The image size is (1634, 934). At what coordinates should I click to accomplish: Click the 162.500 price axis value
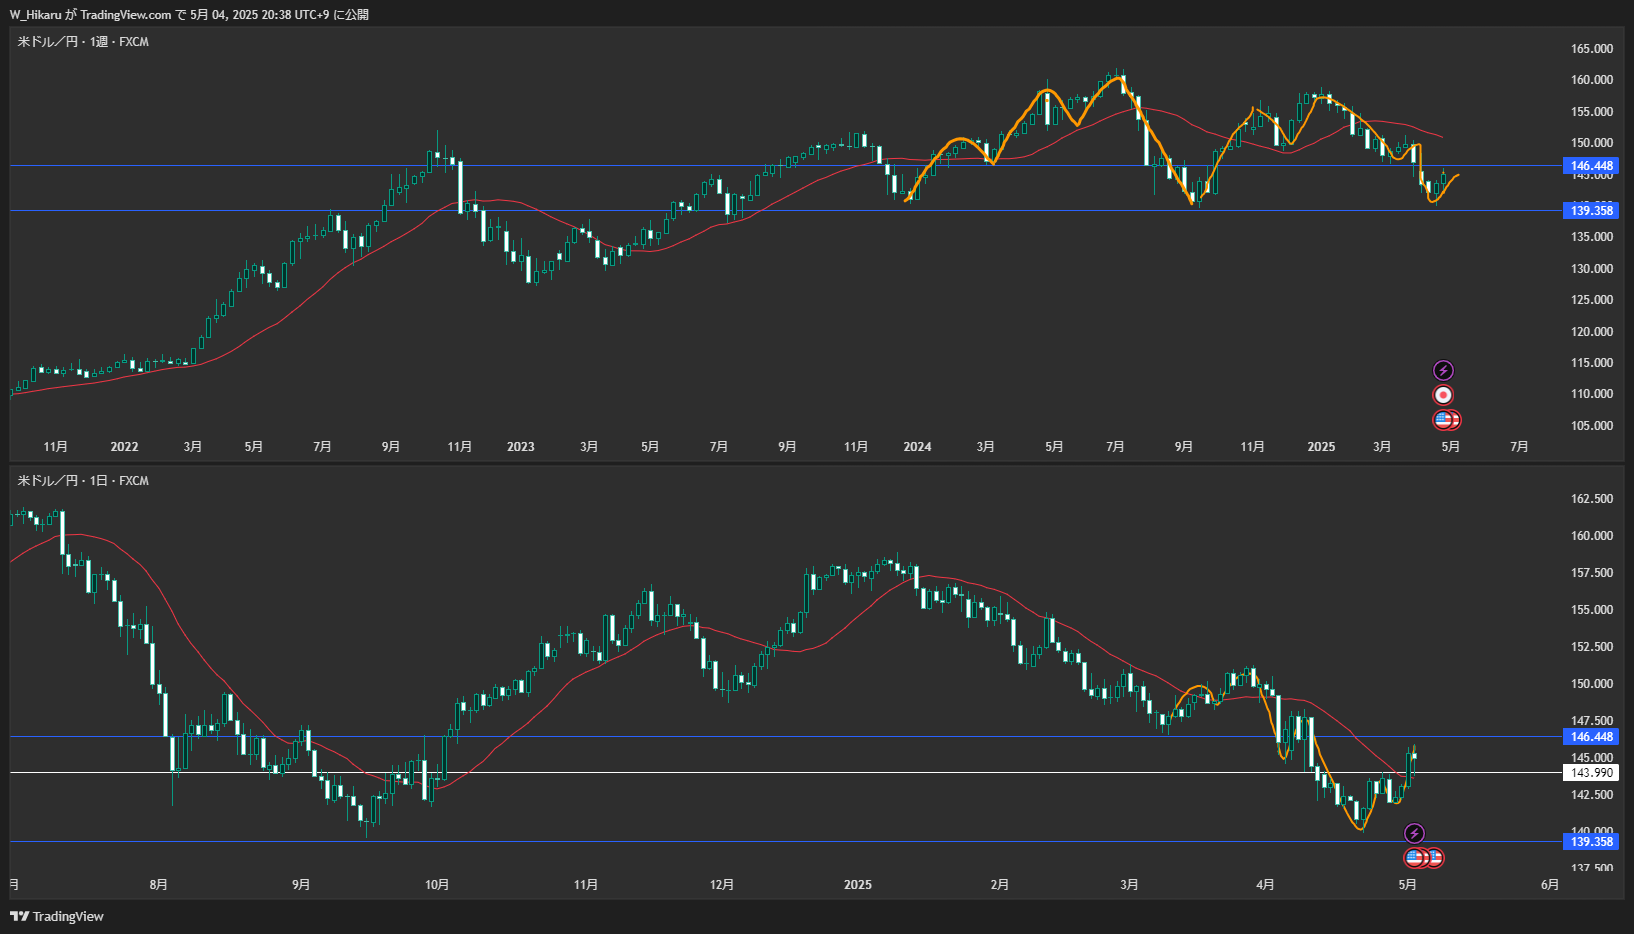point(1591,499)
